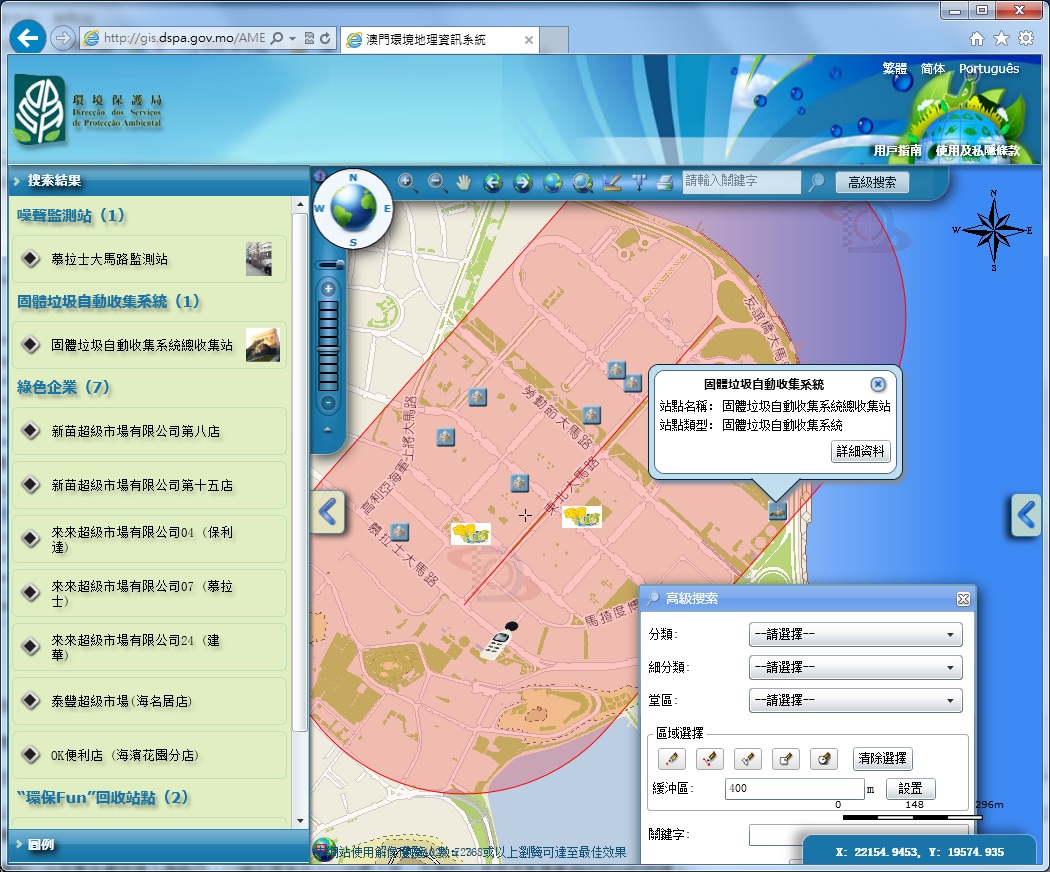This screenshot has height=872, width=1050.
Task: Open the 分類 dropdown
Action: click(855, 634)
